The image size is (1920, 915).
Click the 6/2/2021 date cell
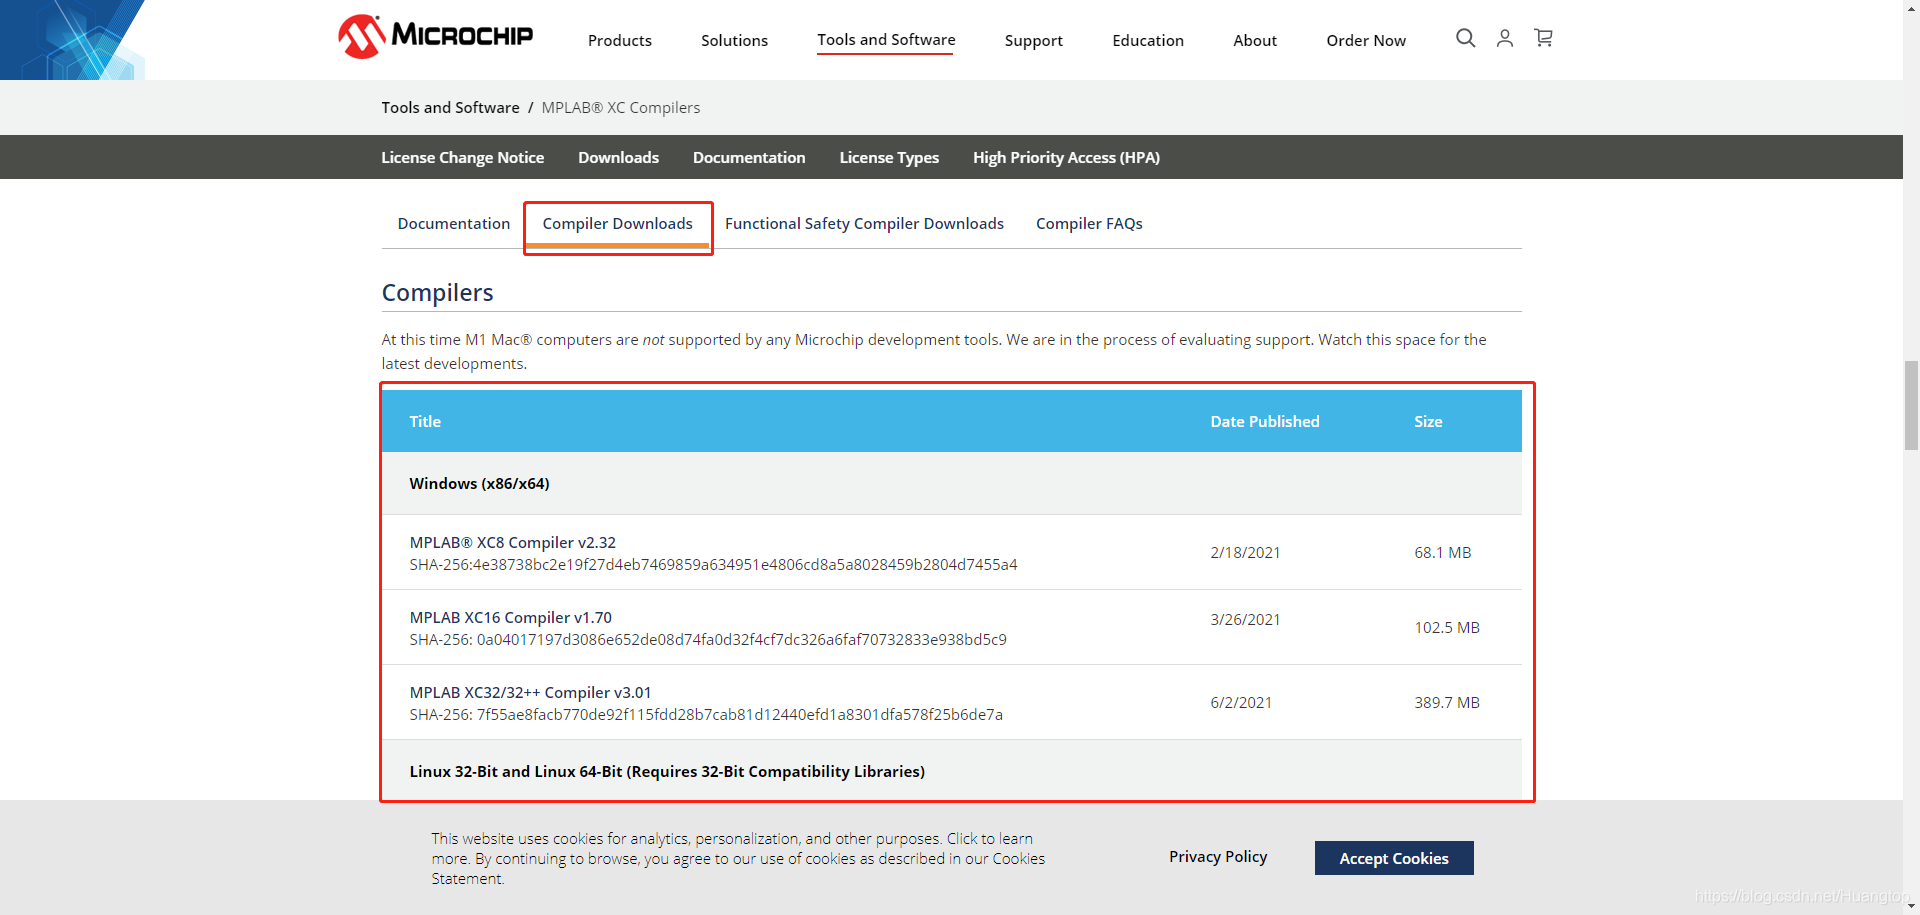point(1241,702)
